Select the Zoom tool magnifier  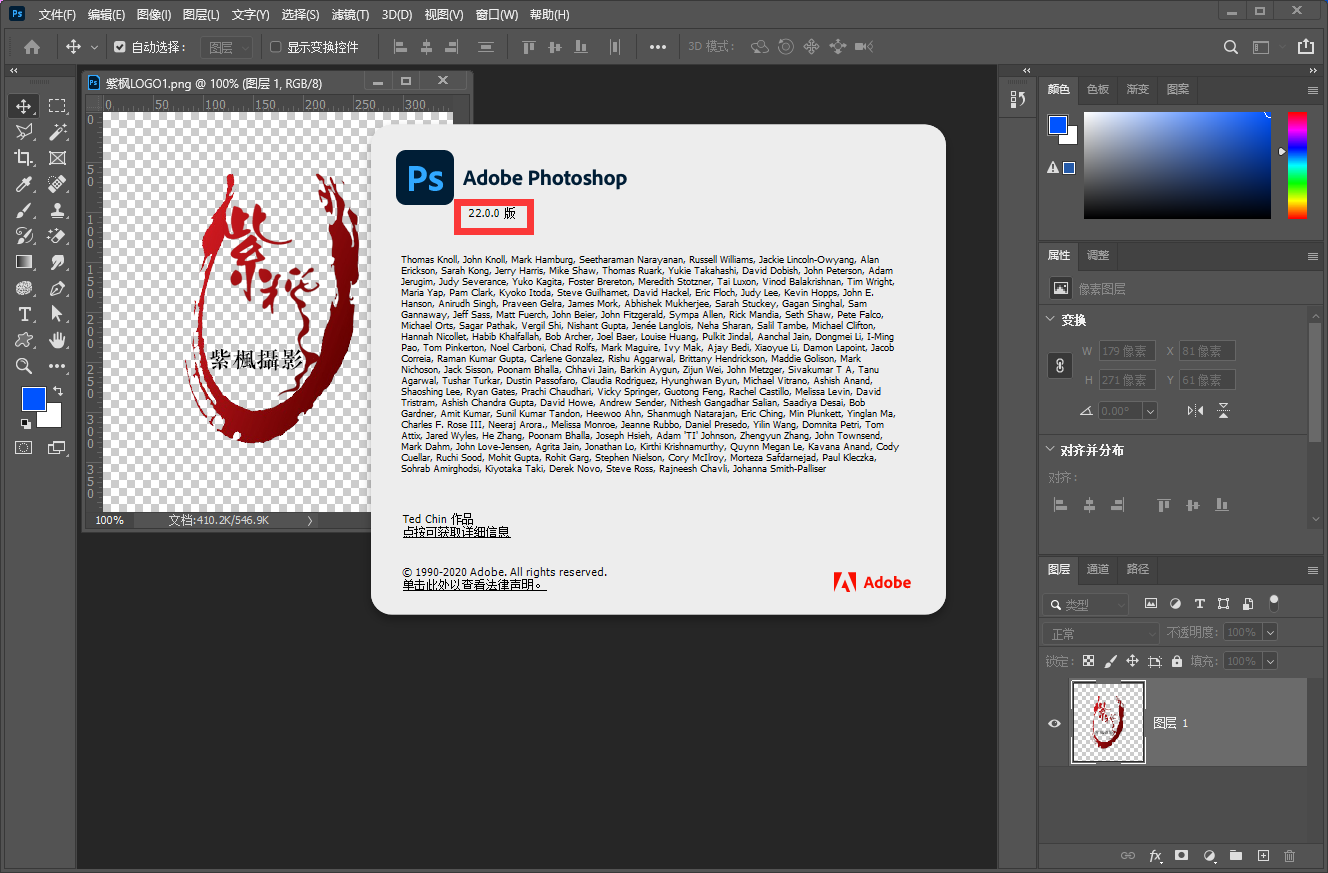point(24,366)
